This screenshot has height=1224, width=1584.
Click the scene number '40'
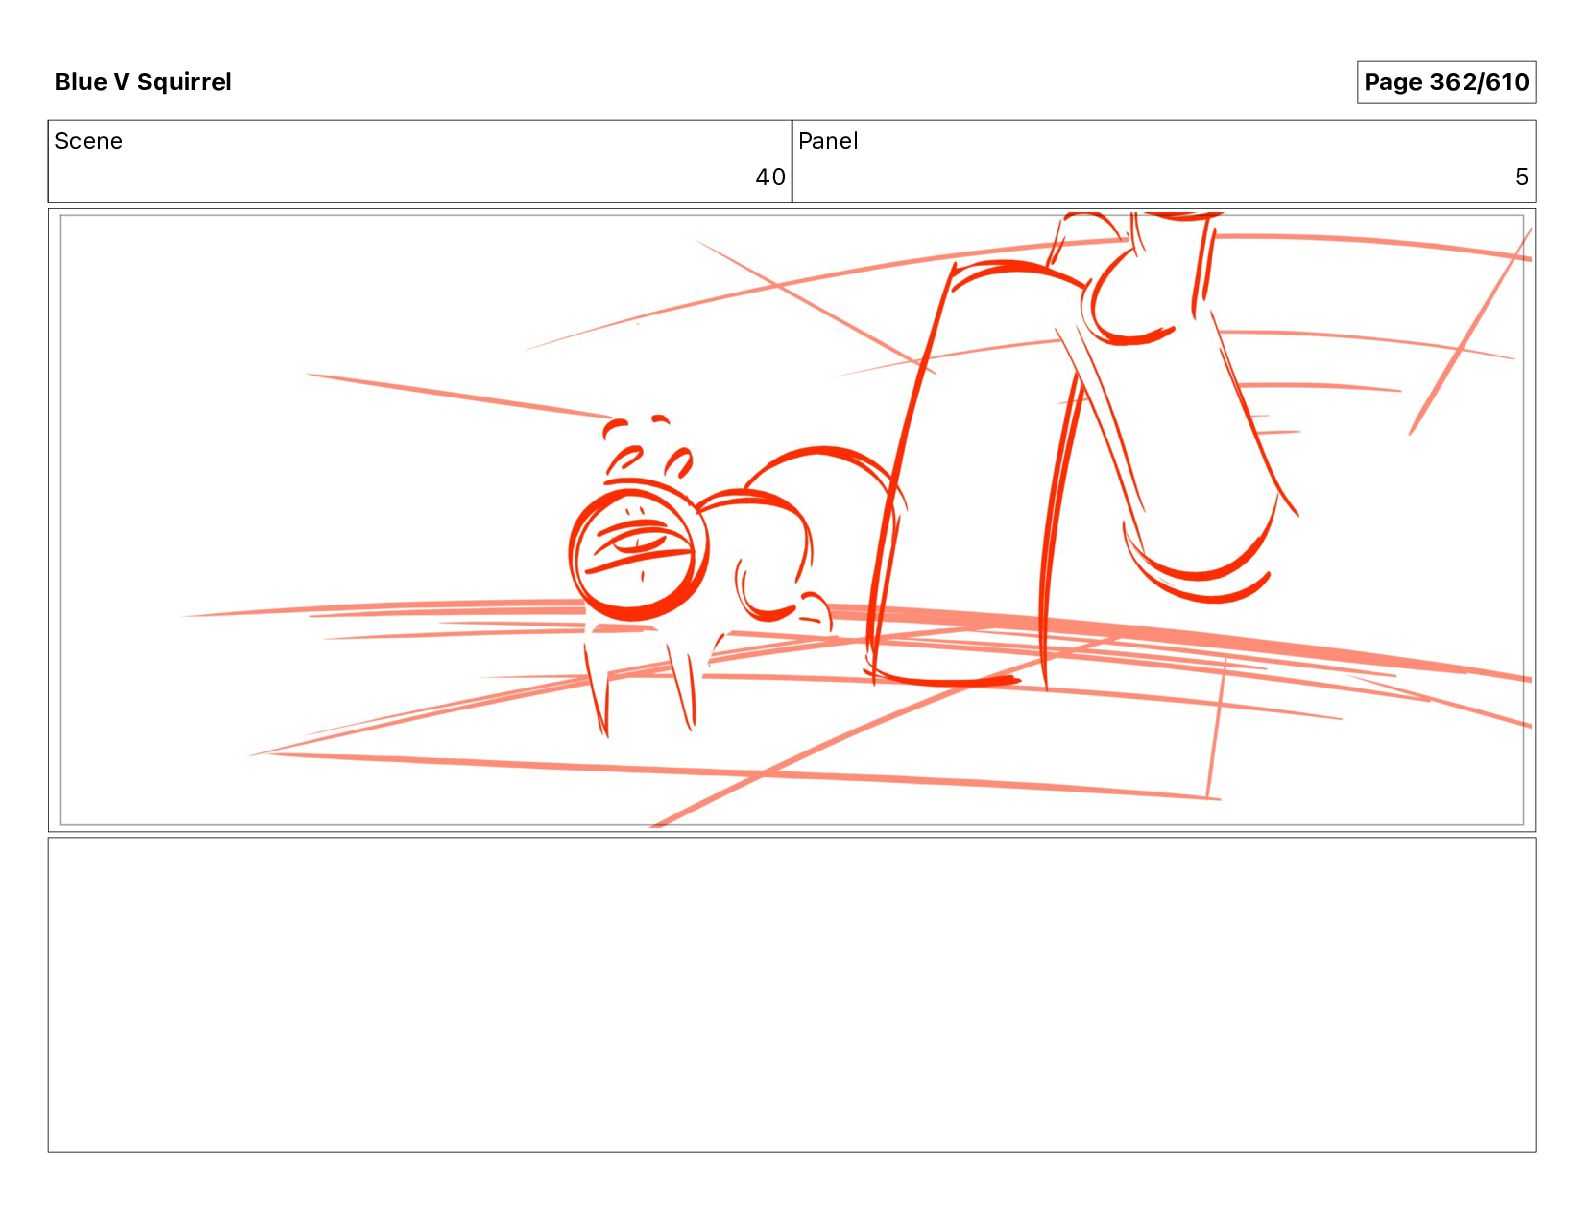770,177
